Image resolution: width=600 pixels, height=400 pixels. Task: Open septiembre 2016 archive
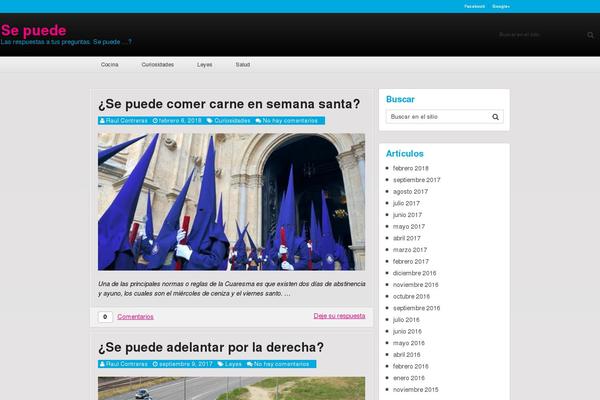(x=416, y=308)
